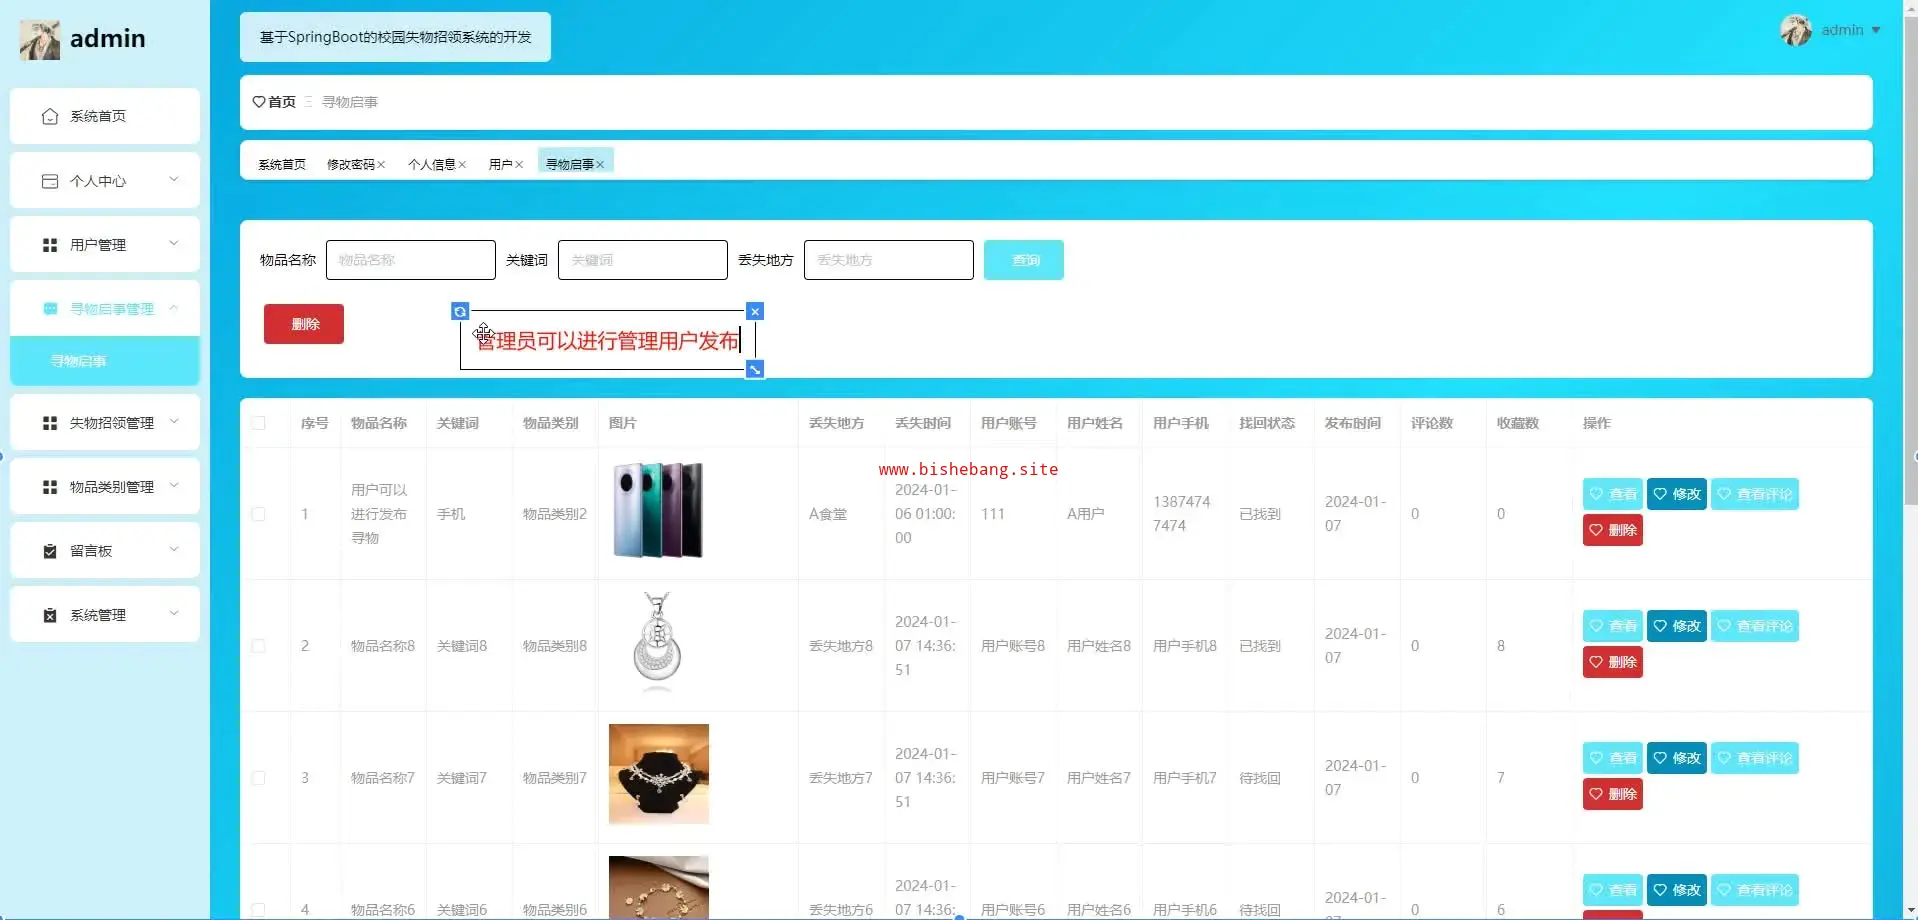Click 修改 for row 4

[1677, 890]
